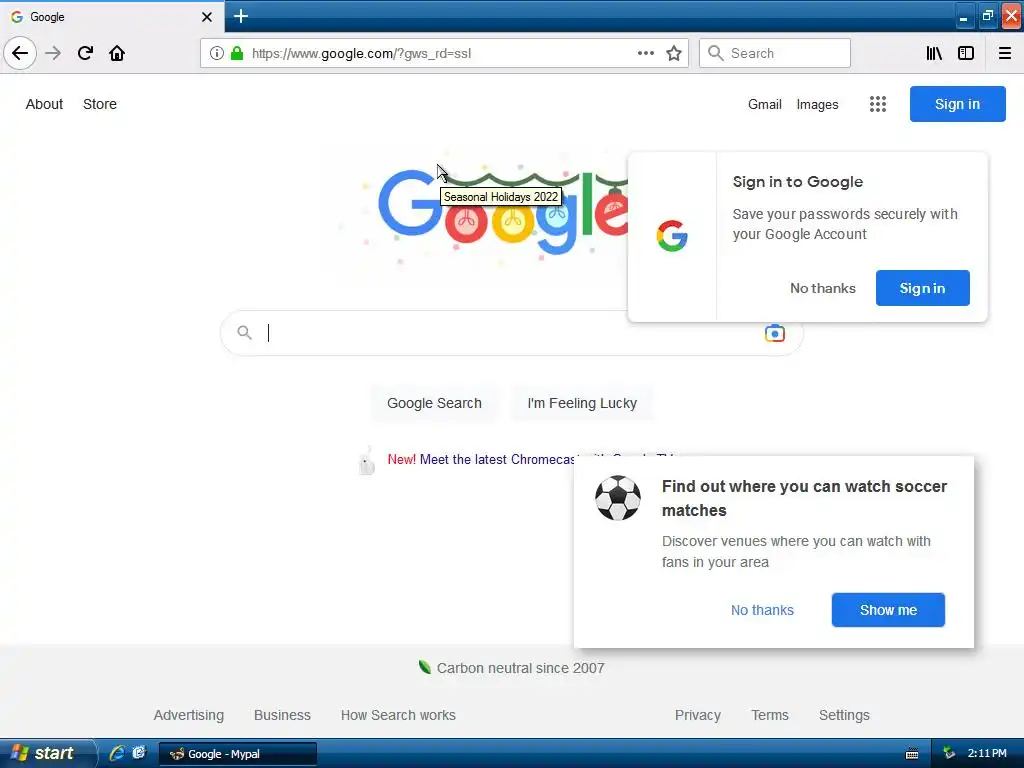Select the Google browser tab
Screen dimensions: 1024x768
pyautogui.click(x=112, y=17)
